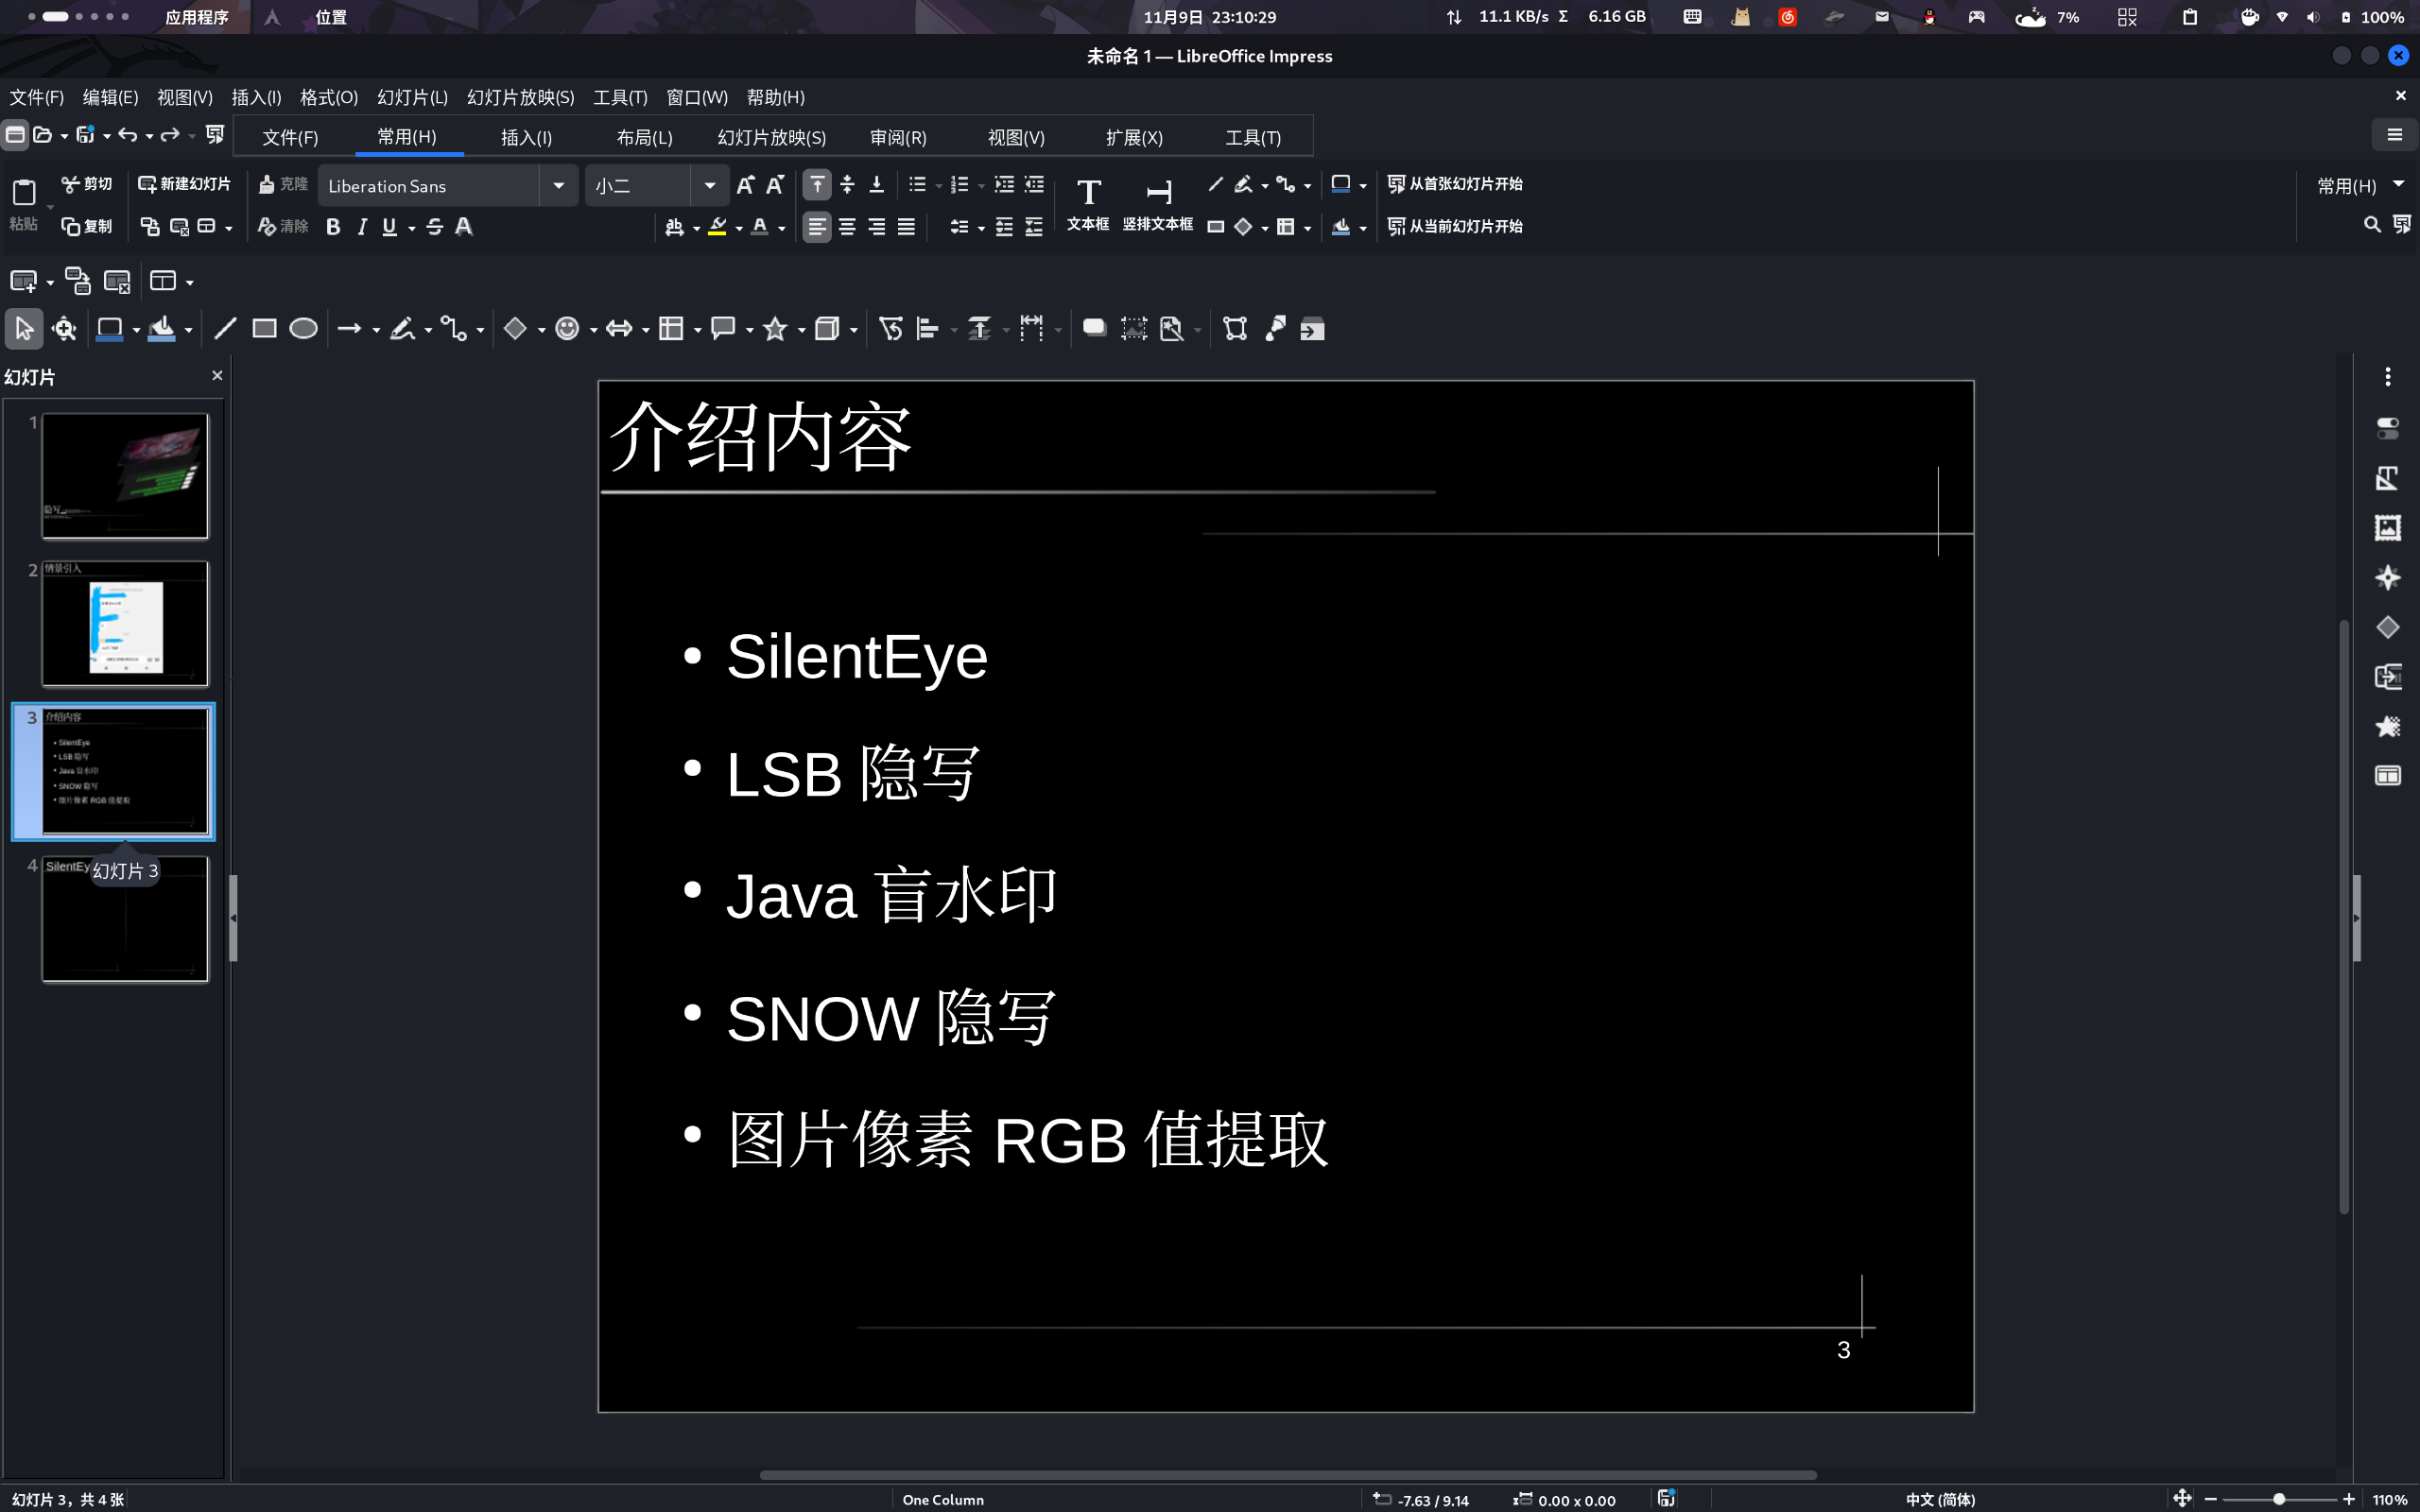Image resolution: width=2420 pixels, height=1512 pixels.
Task: Open 应用程序 applications menu in top panel
Action: tap(196, 17)
